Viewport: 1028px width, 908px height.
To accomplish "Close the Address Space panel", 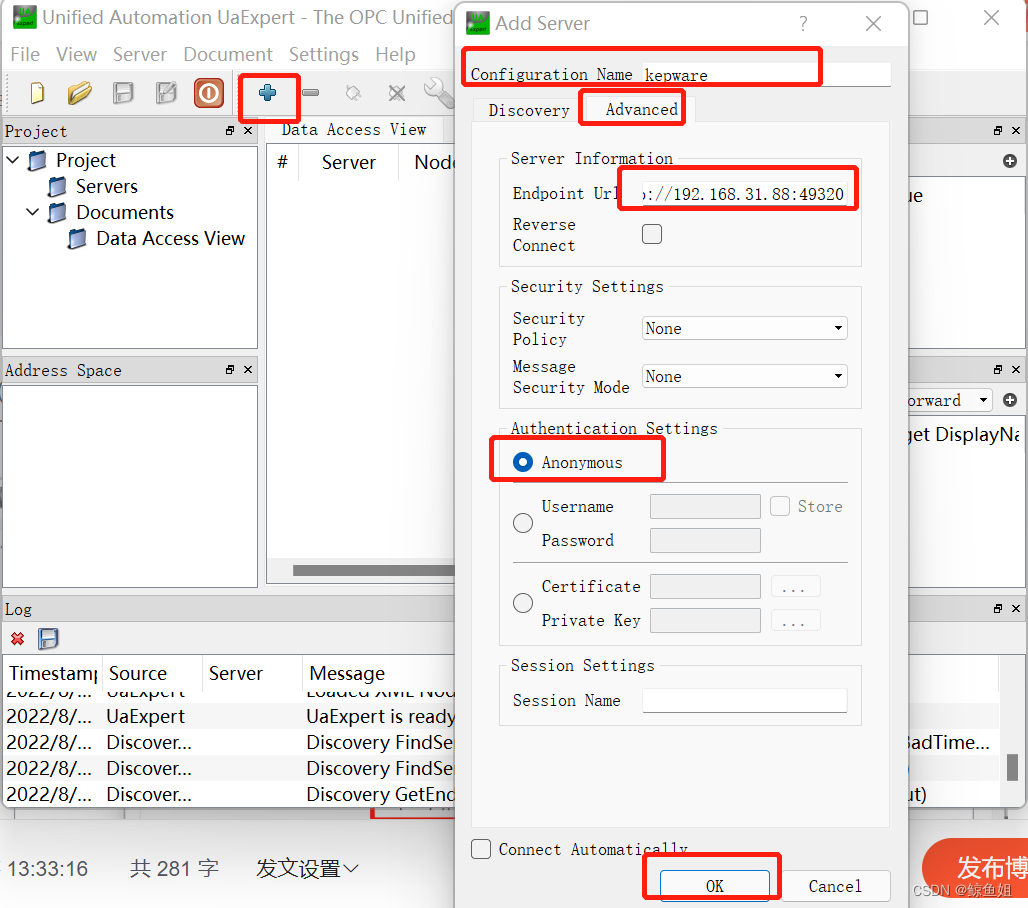I will pos(248,370).
